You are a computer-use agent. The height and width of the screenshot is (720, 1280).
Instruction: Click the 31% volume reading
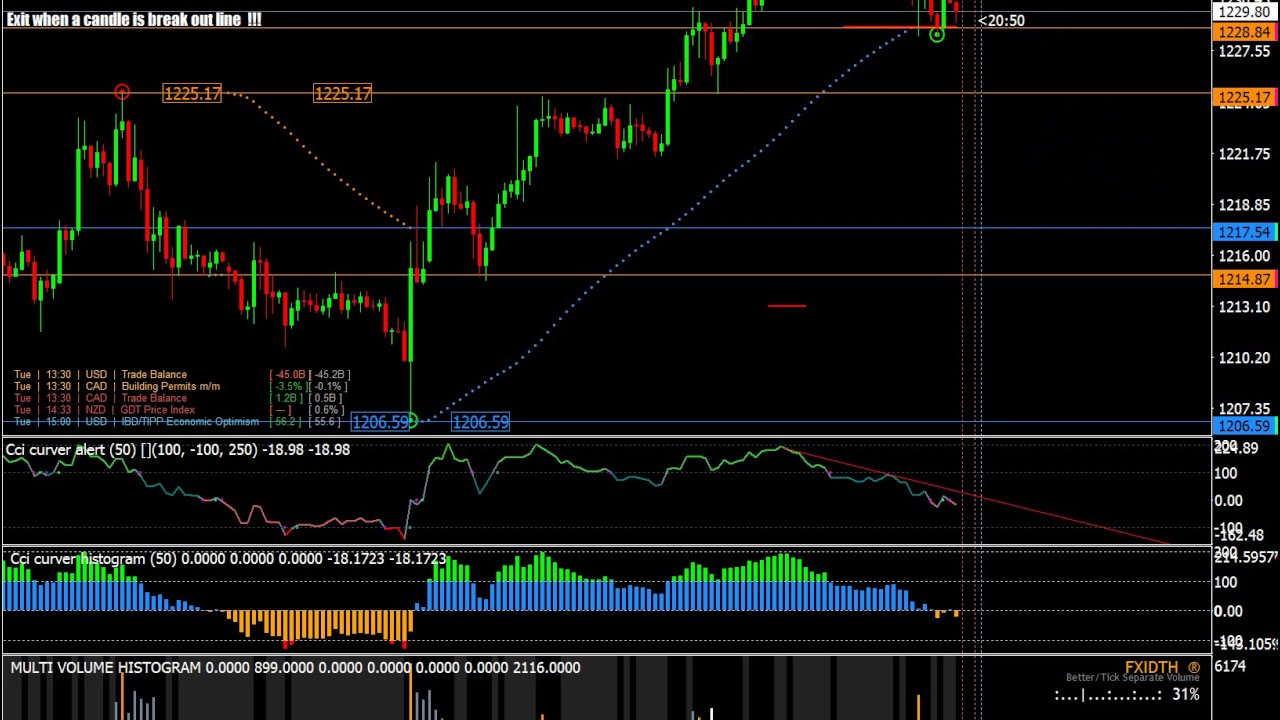pos(1185,694)
